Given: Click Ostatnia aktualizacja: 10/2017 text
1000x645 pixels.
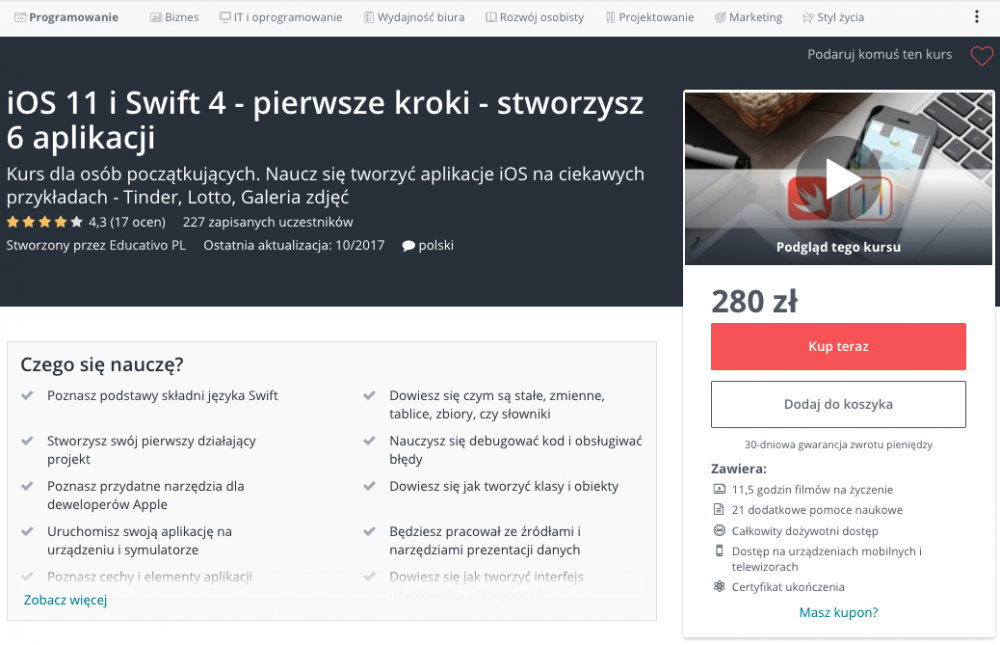Looking at the screenshot, I should (294, 245).
